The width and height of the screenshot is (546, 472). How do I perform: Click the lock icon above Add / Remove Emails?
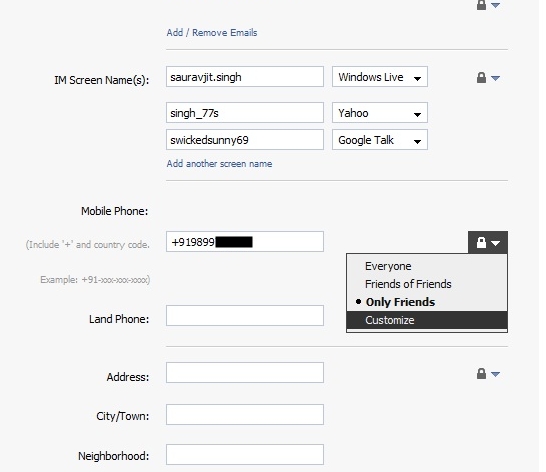(x=481, y=5)
